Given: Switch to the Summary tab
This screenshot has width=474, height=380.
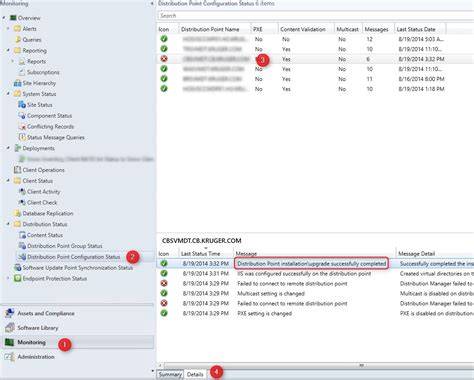Looking at the screenshot, I should click(170, 374).
